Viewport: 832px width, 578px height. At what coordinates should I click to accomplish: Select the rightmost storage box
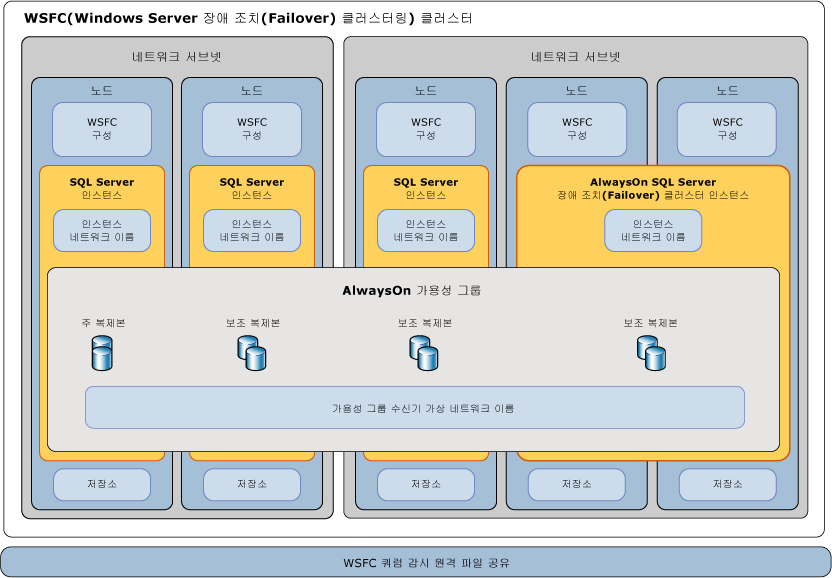[726, 484]
